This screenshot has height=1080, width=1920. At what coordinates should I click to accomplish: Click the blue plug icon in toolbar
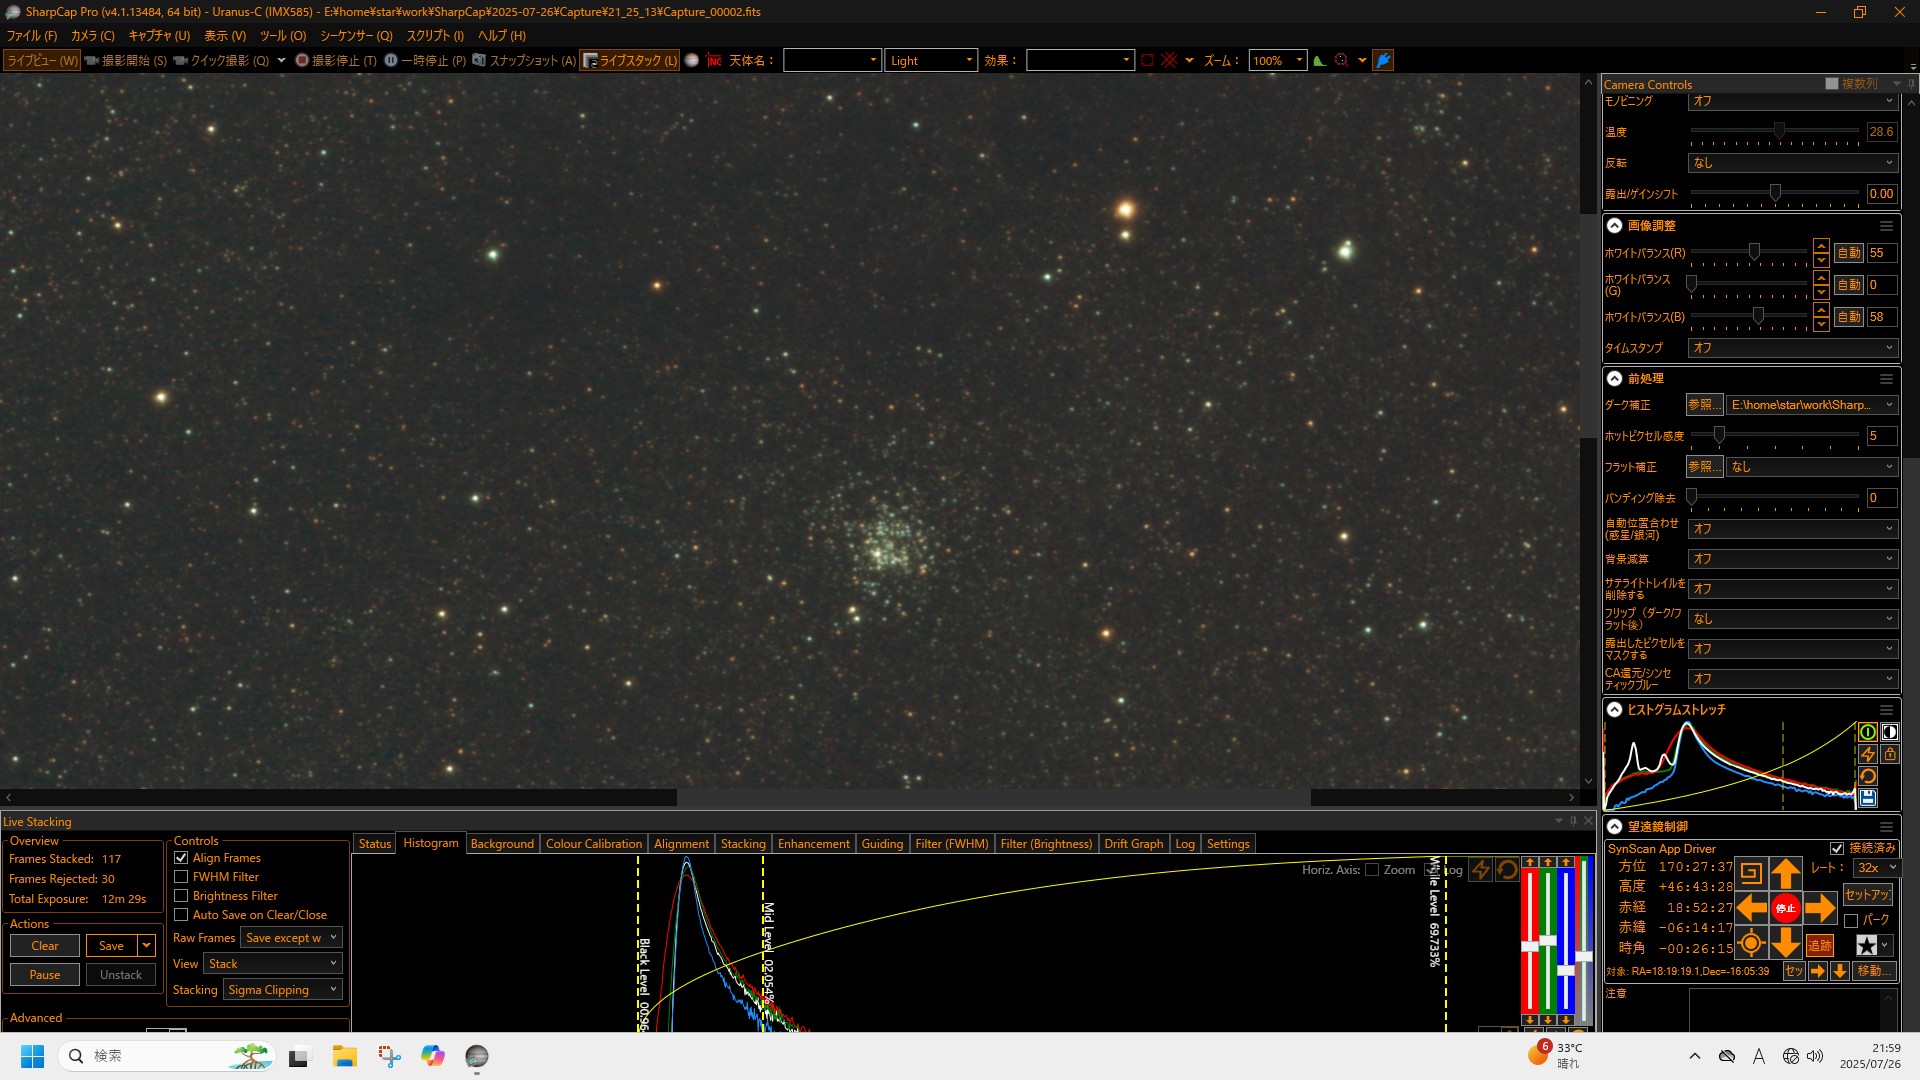coord(1383,61)
